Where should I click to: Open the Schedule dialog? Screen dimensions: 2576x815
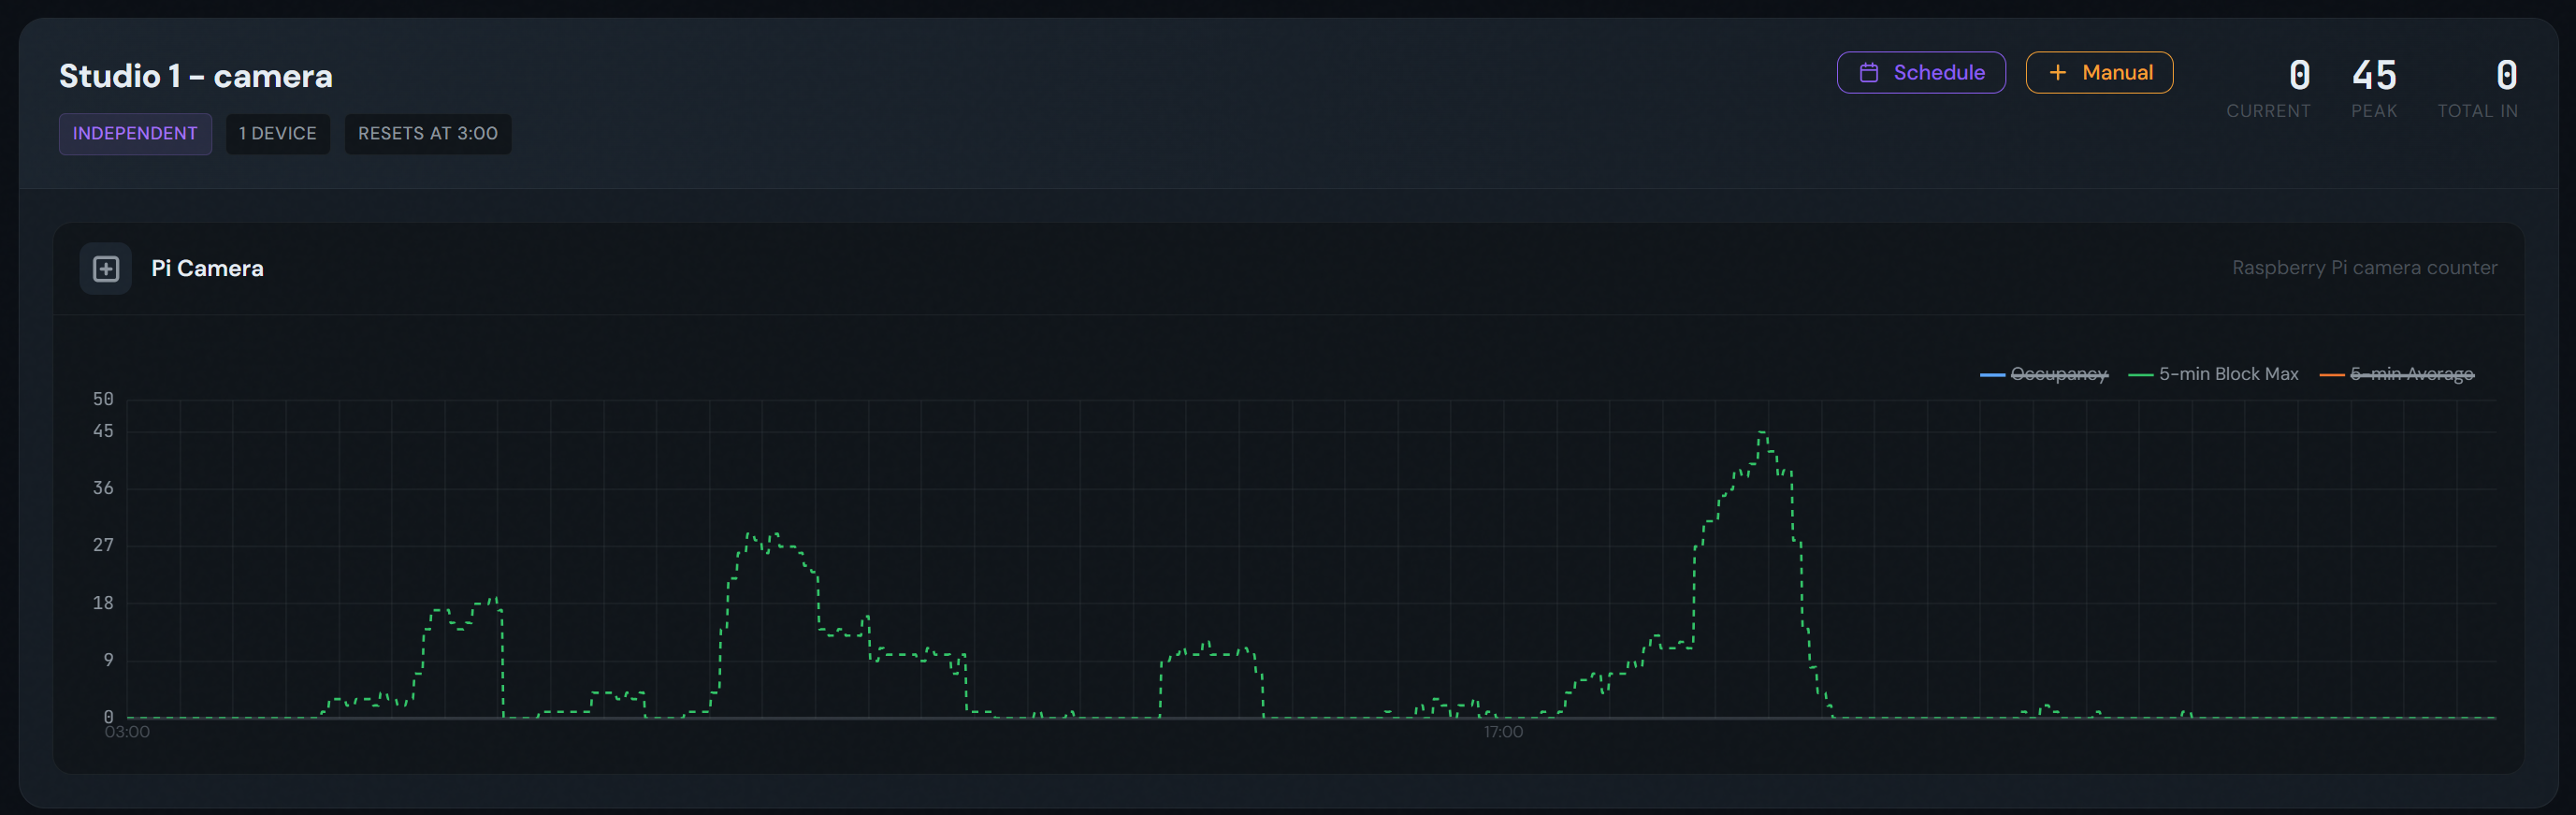[1920, 73]
